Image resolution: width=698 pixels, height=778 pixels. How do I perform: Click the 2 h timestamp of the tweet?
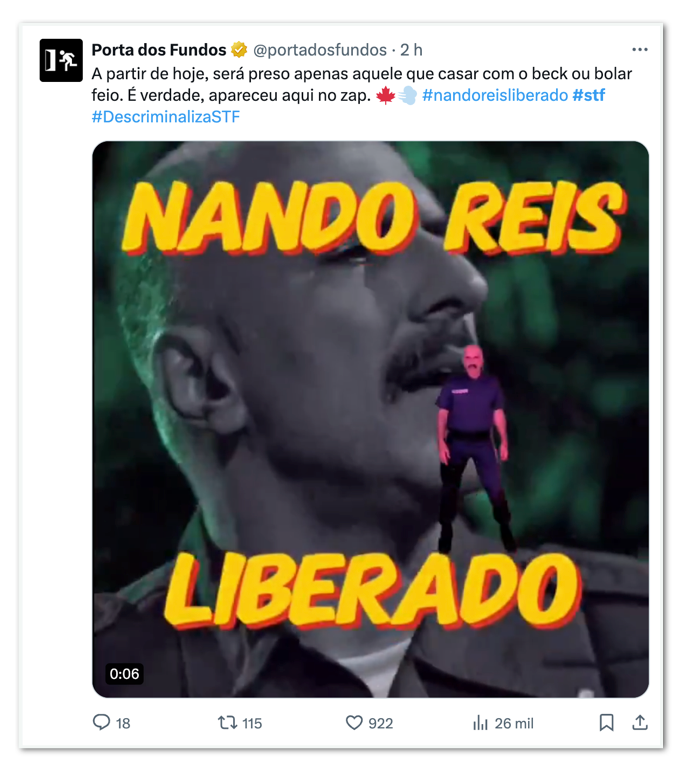pos(411,50)
